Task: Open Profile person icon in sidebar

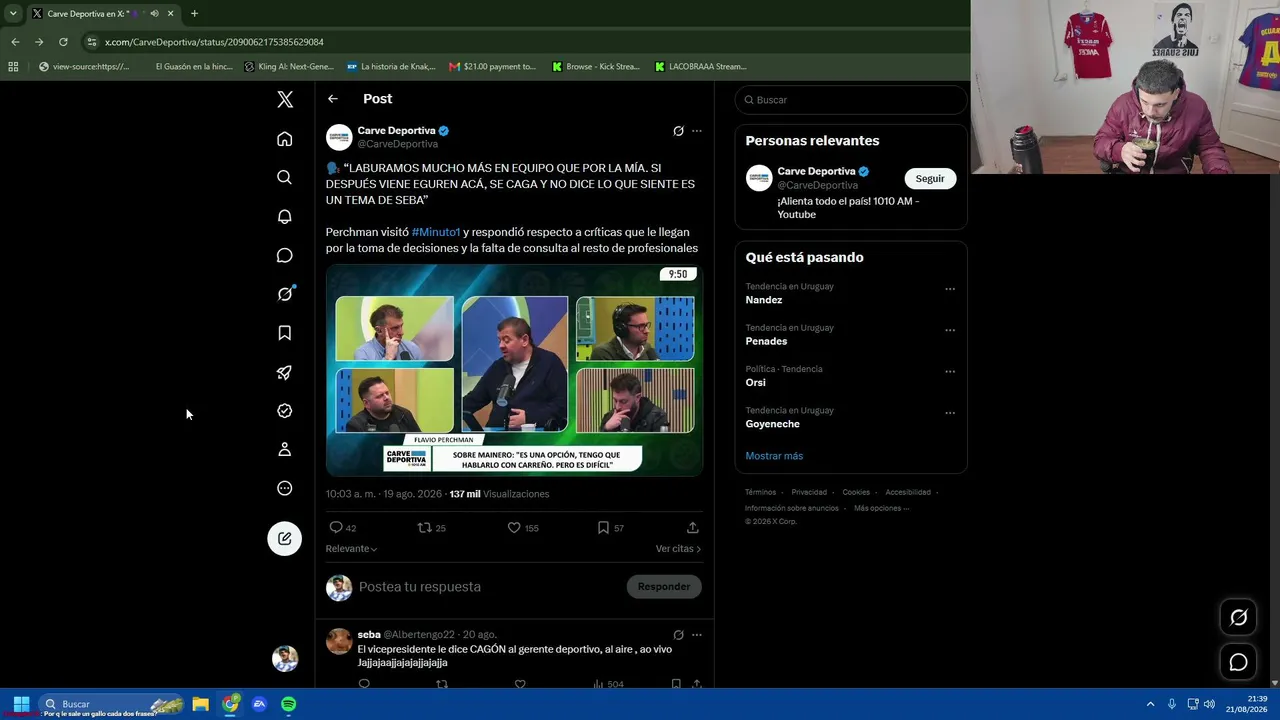Action: click(285, 450)
